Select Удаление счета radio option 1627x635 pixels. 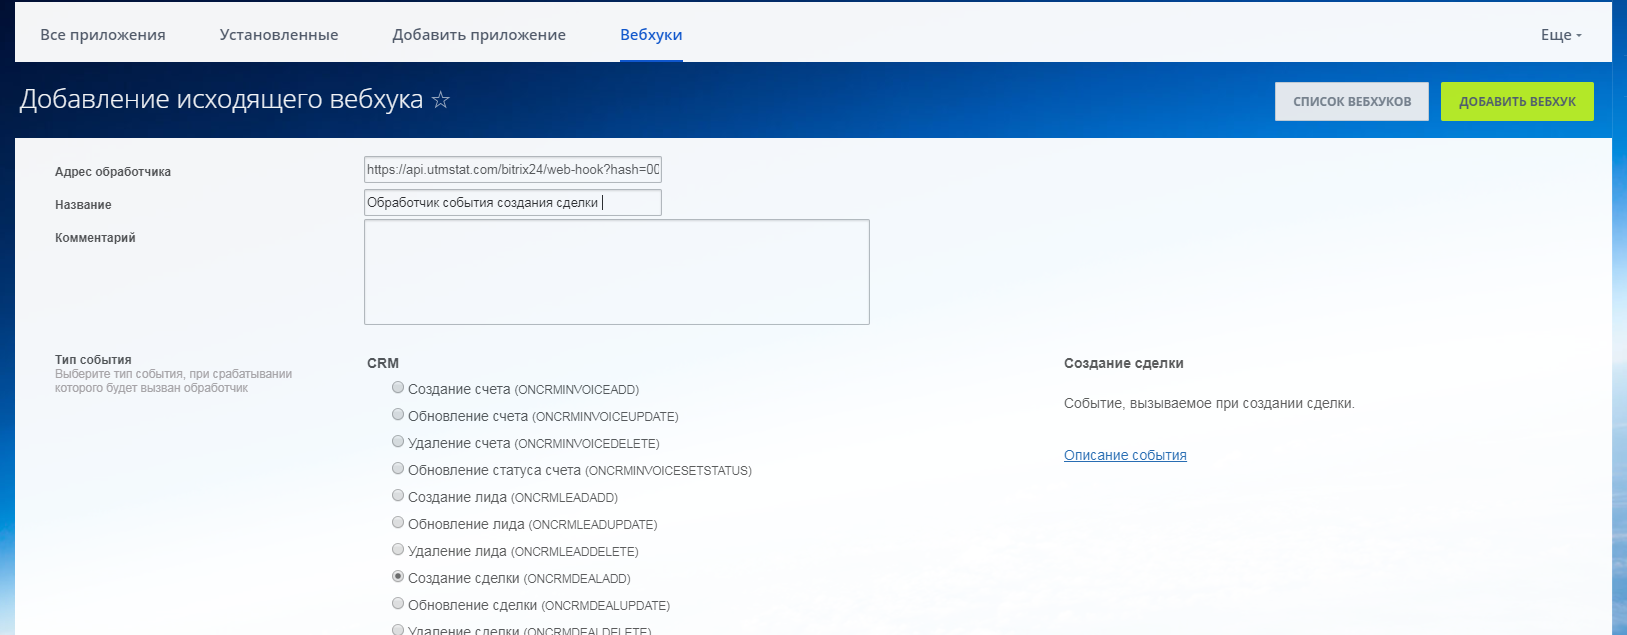(398, 442)
